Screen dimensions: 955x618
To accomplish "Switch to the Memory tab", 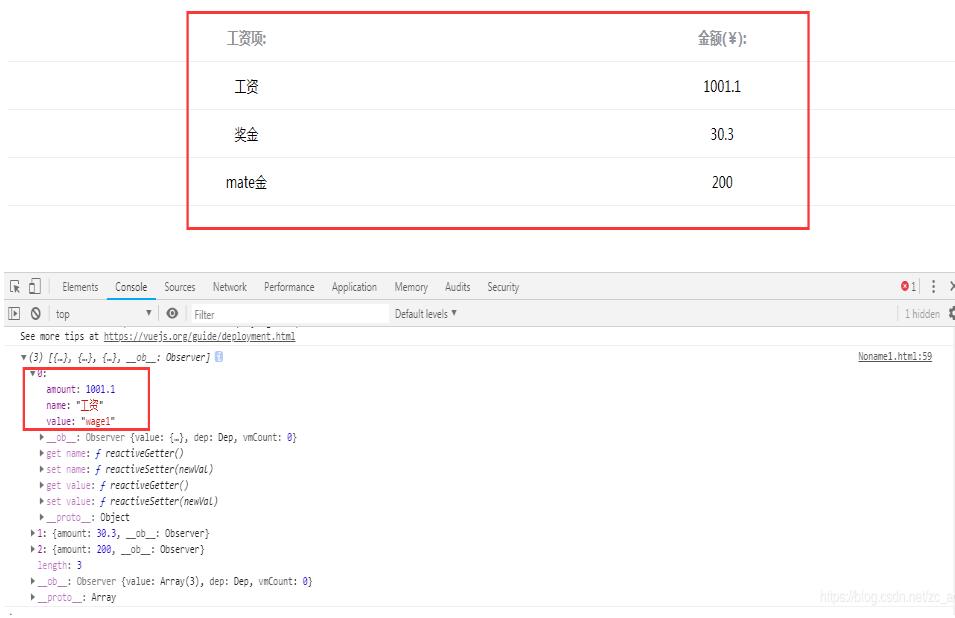I will click(x=411, y=287).
